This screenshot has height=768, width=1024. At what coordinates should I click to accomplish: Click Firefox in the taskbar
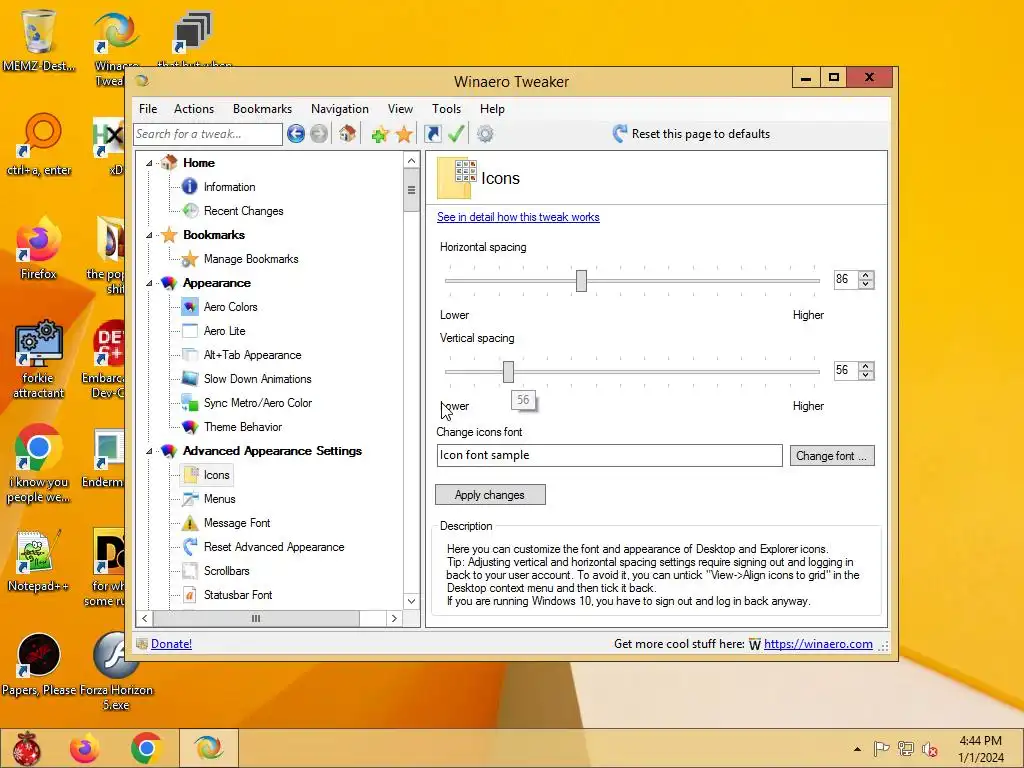[85, 748]
